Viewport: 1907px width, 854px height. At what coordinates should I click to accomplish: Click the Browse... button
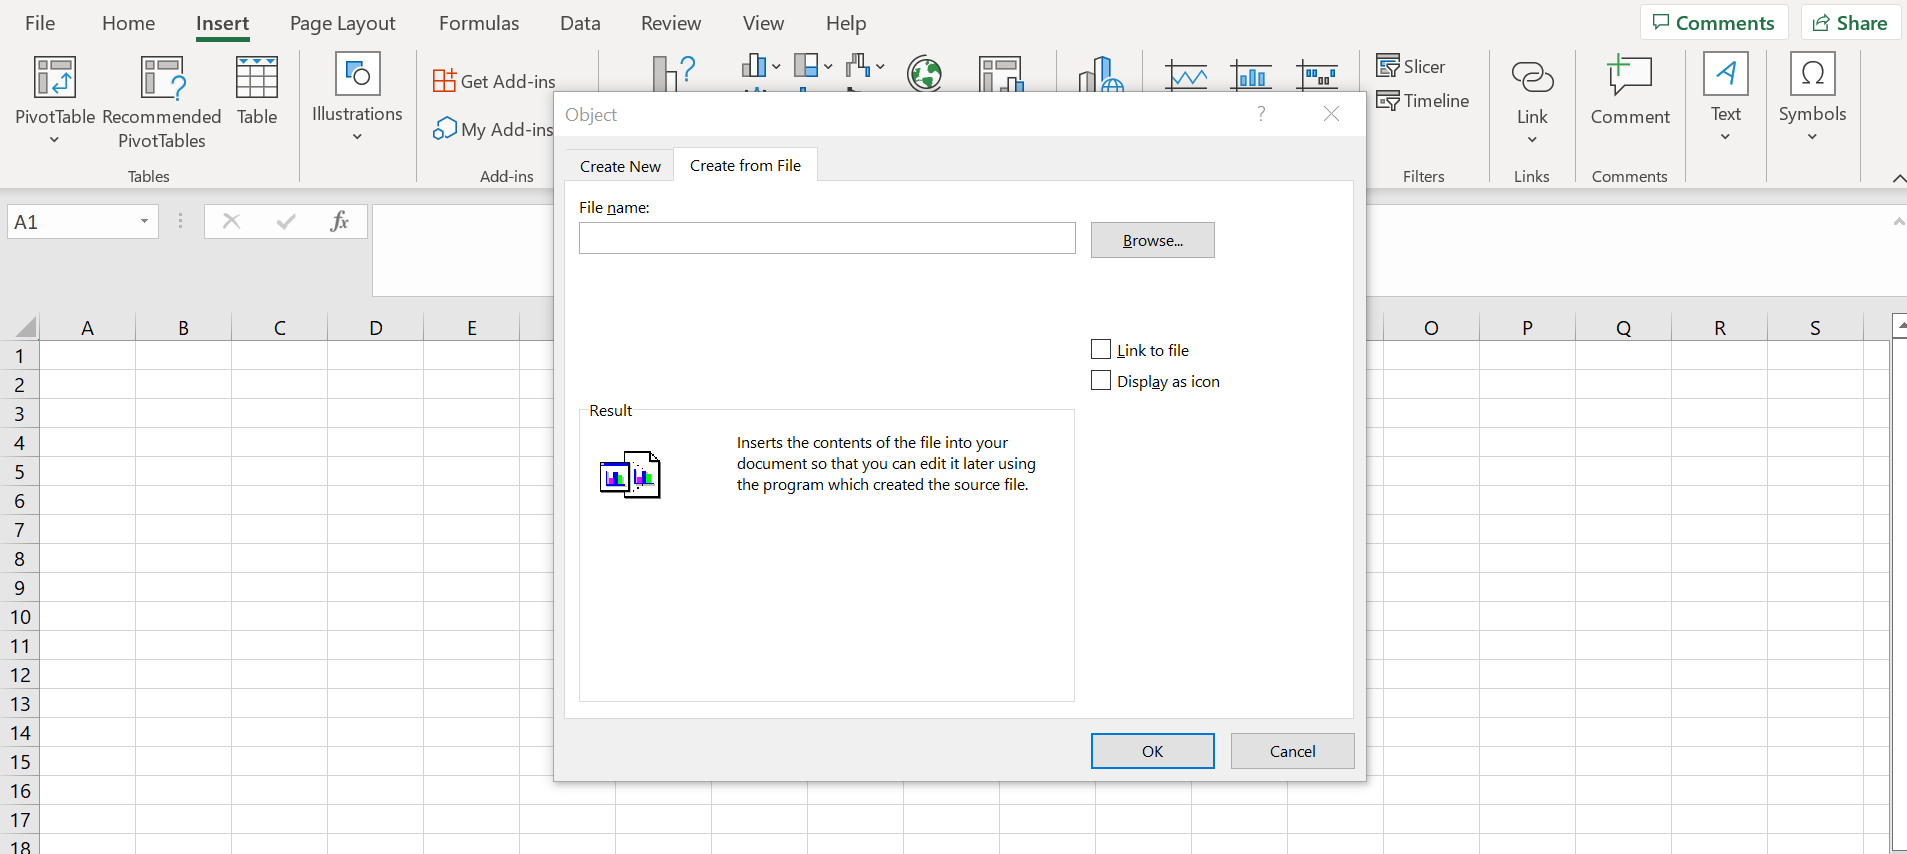(1153, 240)
